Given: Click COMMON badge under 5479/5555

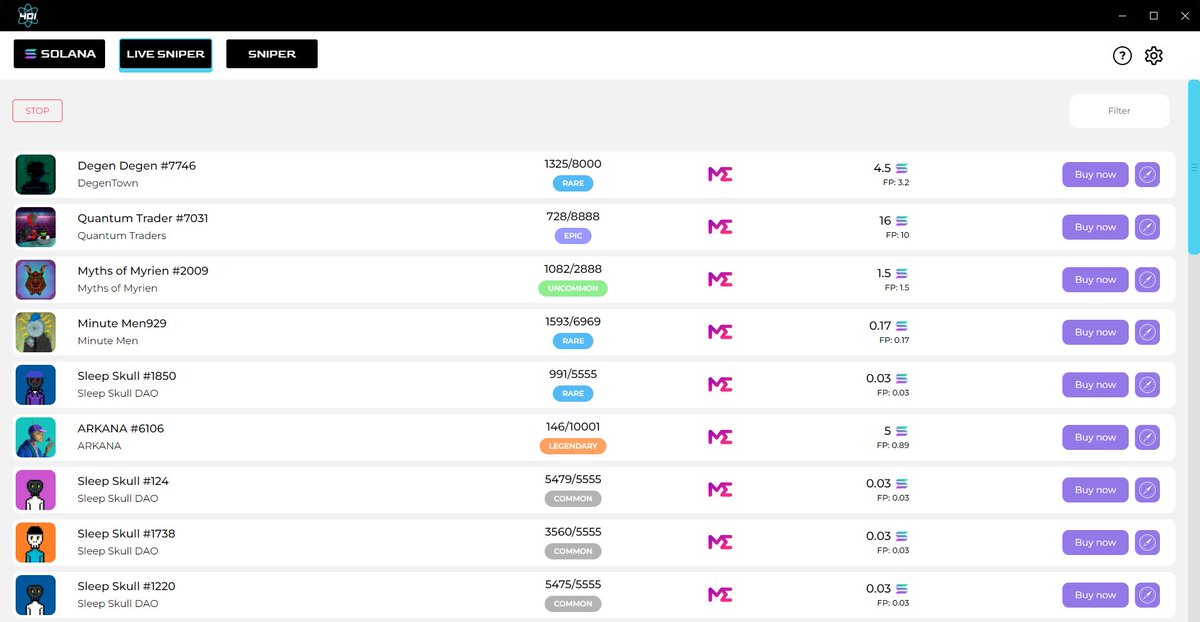Looking at the screenshot, I should [x=573, y=498].
